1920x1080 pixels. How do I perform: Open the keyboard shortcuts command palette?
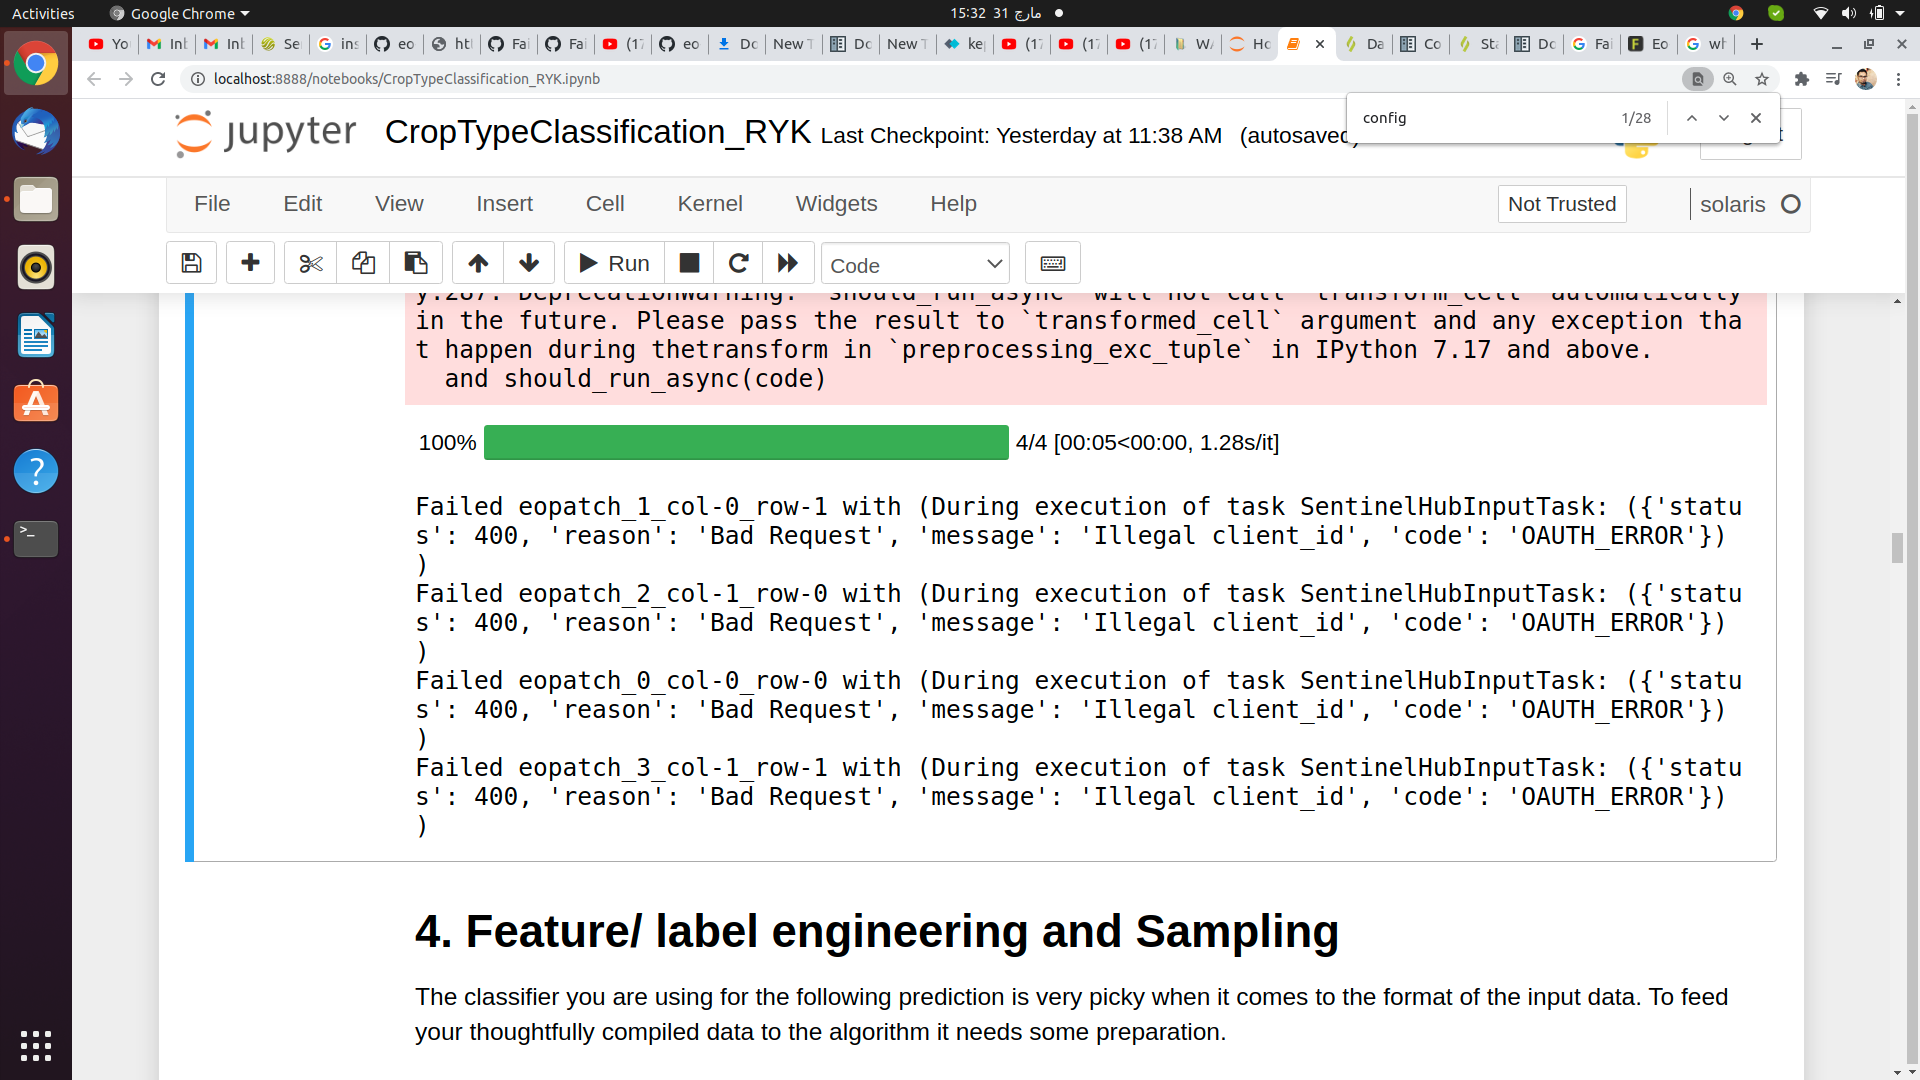tap(1053, 262)
